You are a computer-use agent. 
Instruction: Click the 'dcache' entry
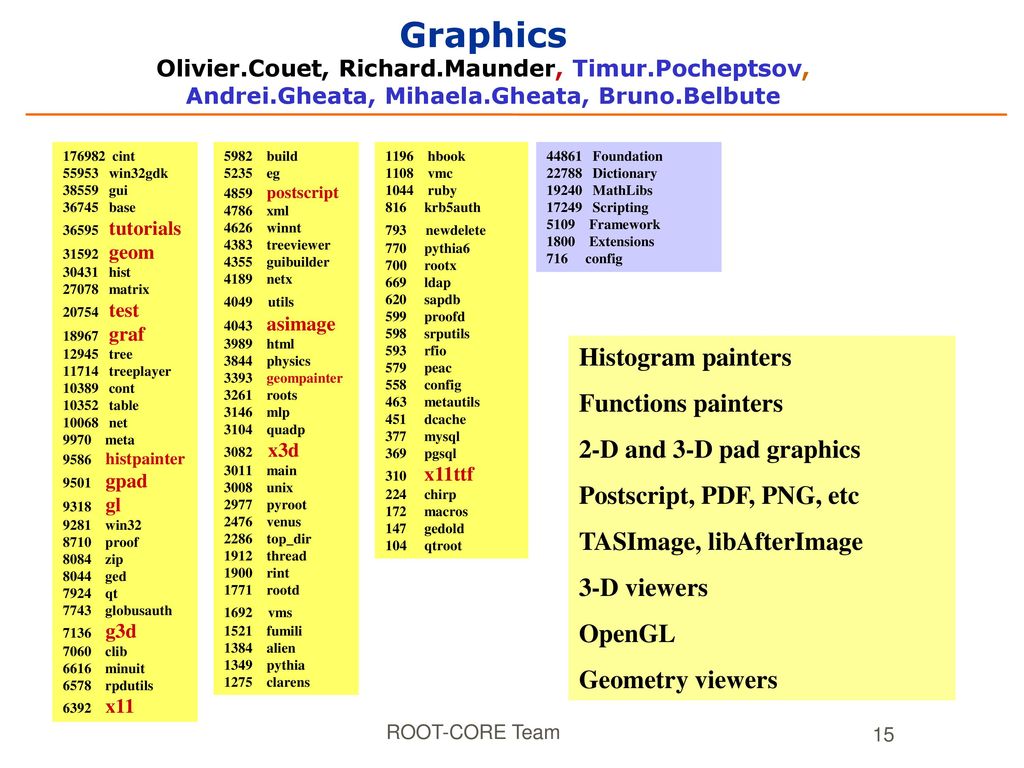click(x=445, y=419)
